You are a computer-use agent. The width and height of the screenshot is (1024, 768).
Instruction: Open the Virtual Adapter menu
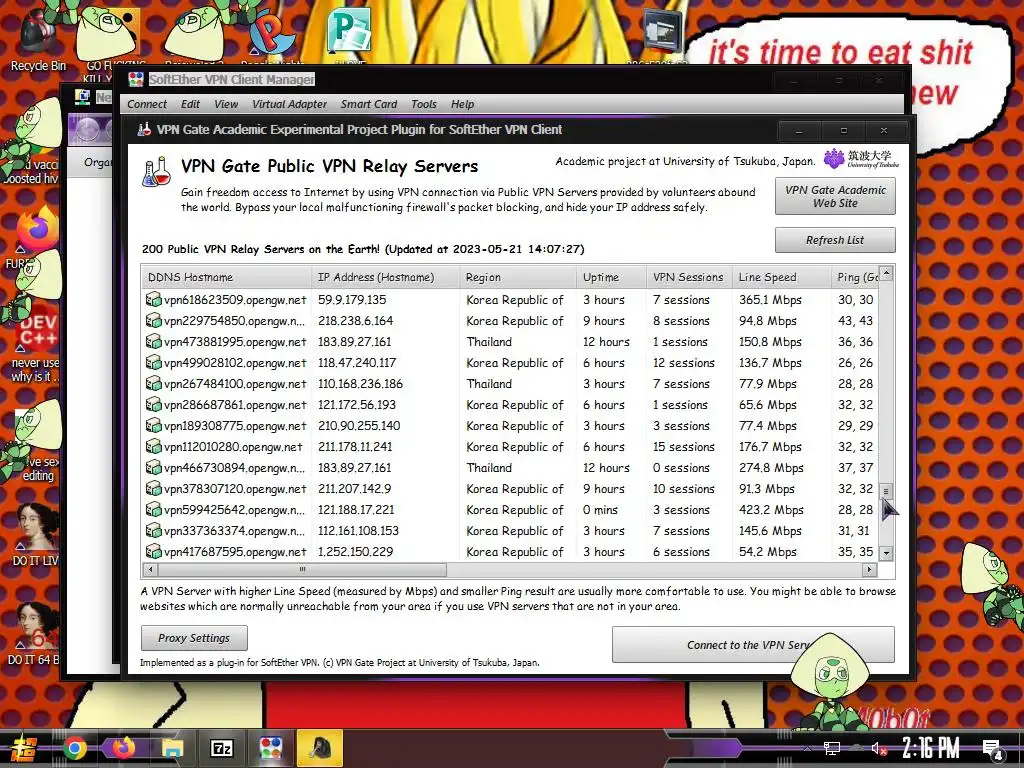[289, 104]
